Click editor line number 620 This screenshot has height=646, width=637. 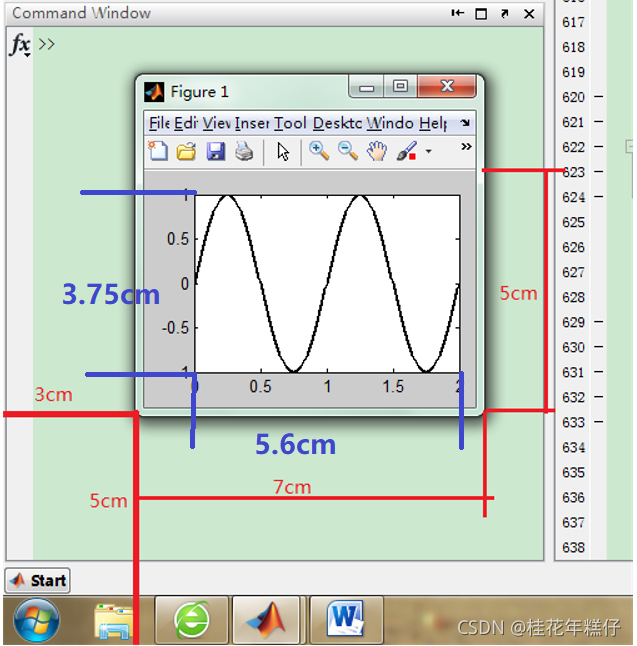pyautogui.click(x=574, y=97)
